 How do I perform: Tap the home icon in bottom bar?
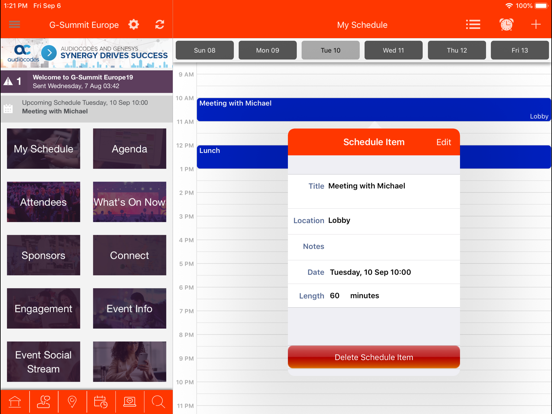coord(15,402)
